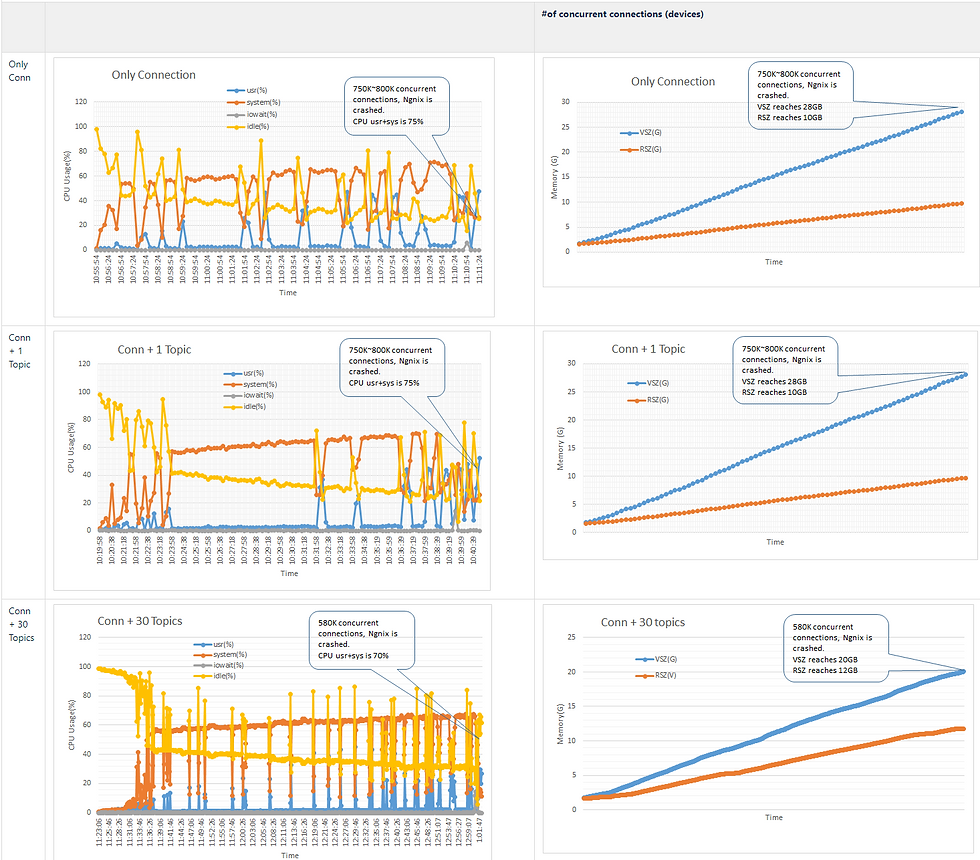Click the '#of concurrent connections (devices)' column header

point(622,14)
